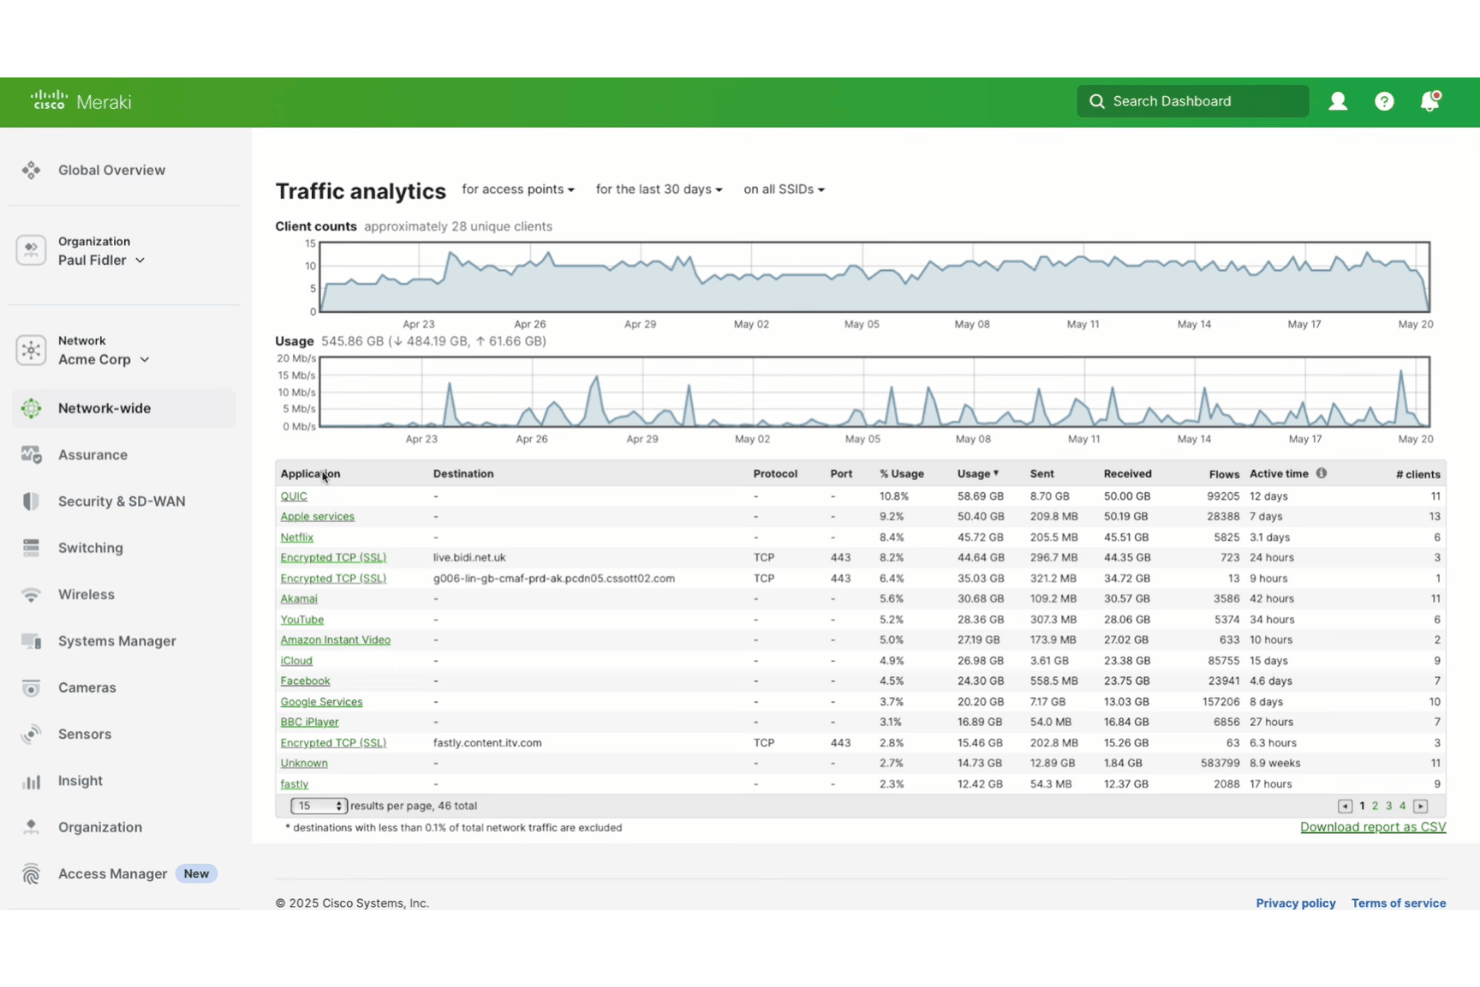Click the fastly.content.itv.com destination cell
This screenshot has width=1480, height=987.
487,743
